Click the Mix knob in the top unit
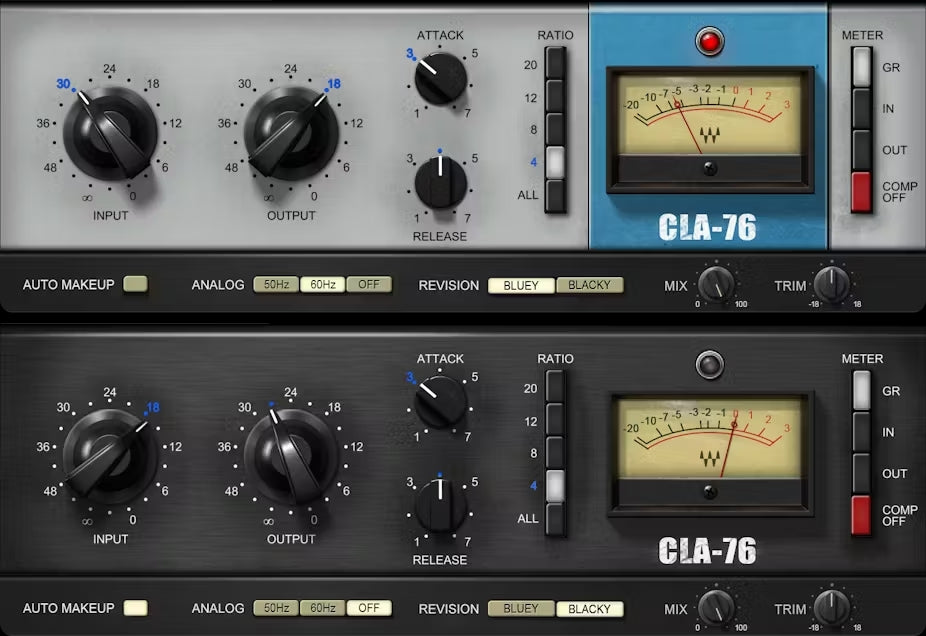 point(716,285)
